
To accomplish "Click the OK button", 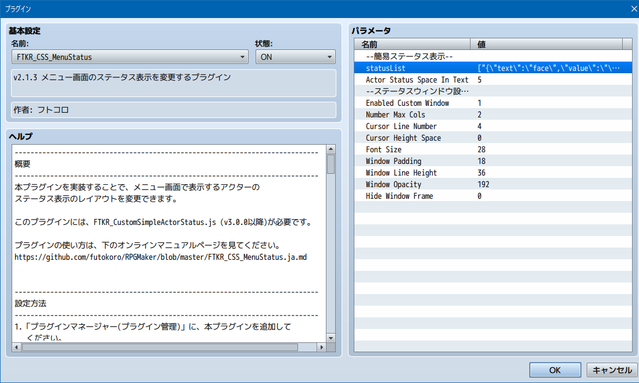I will point(555,370).
